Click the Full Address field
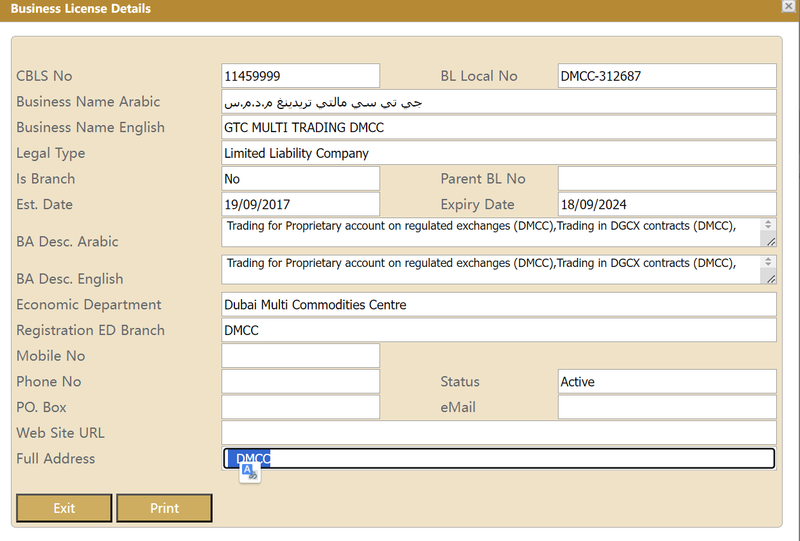The image size is (800, 541). [499, 458]
